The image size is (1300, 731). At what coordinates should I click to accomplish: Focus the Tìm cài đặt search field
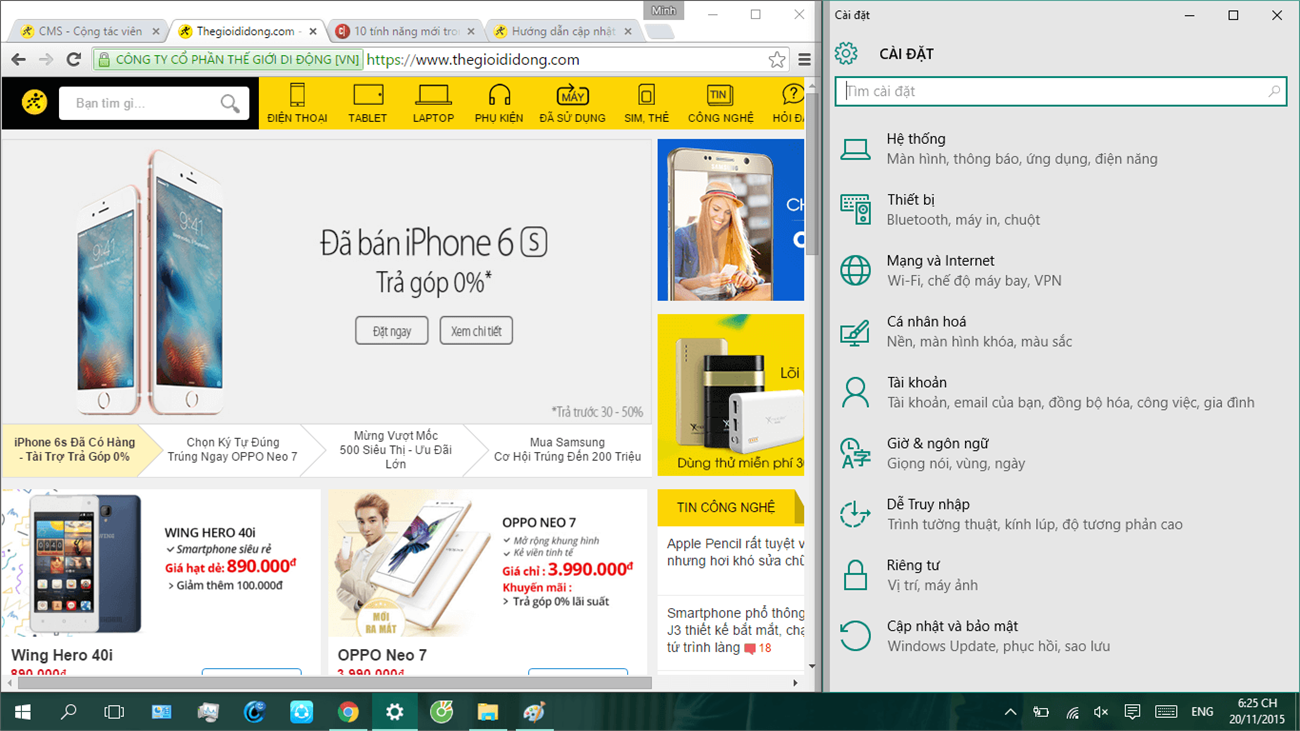coord(1061,91)
